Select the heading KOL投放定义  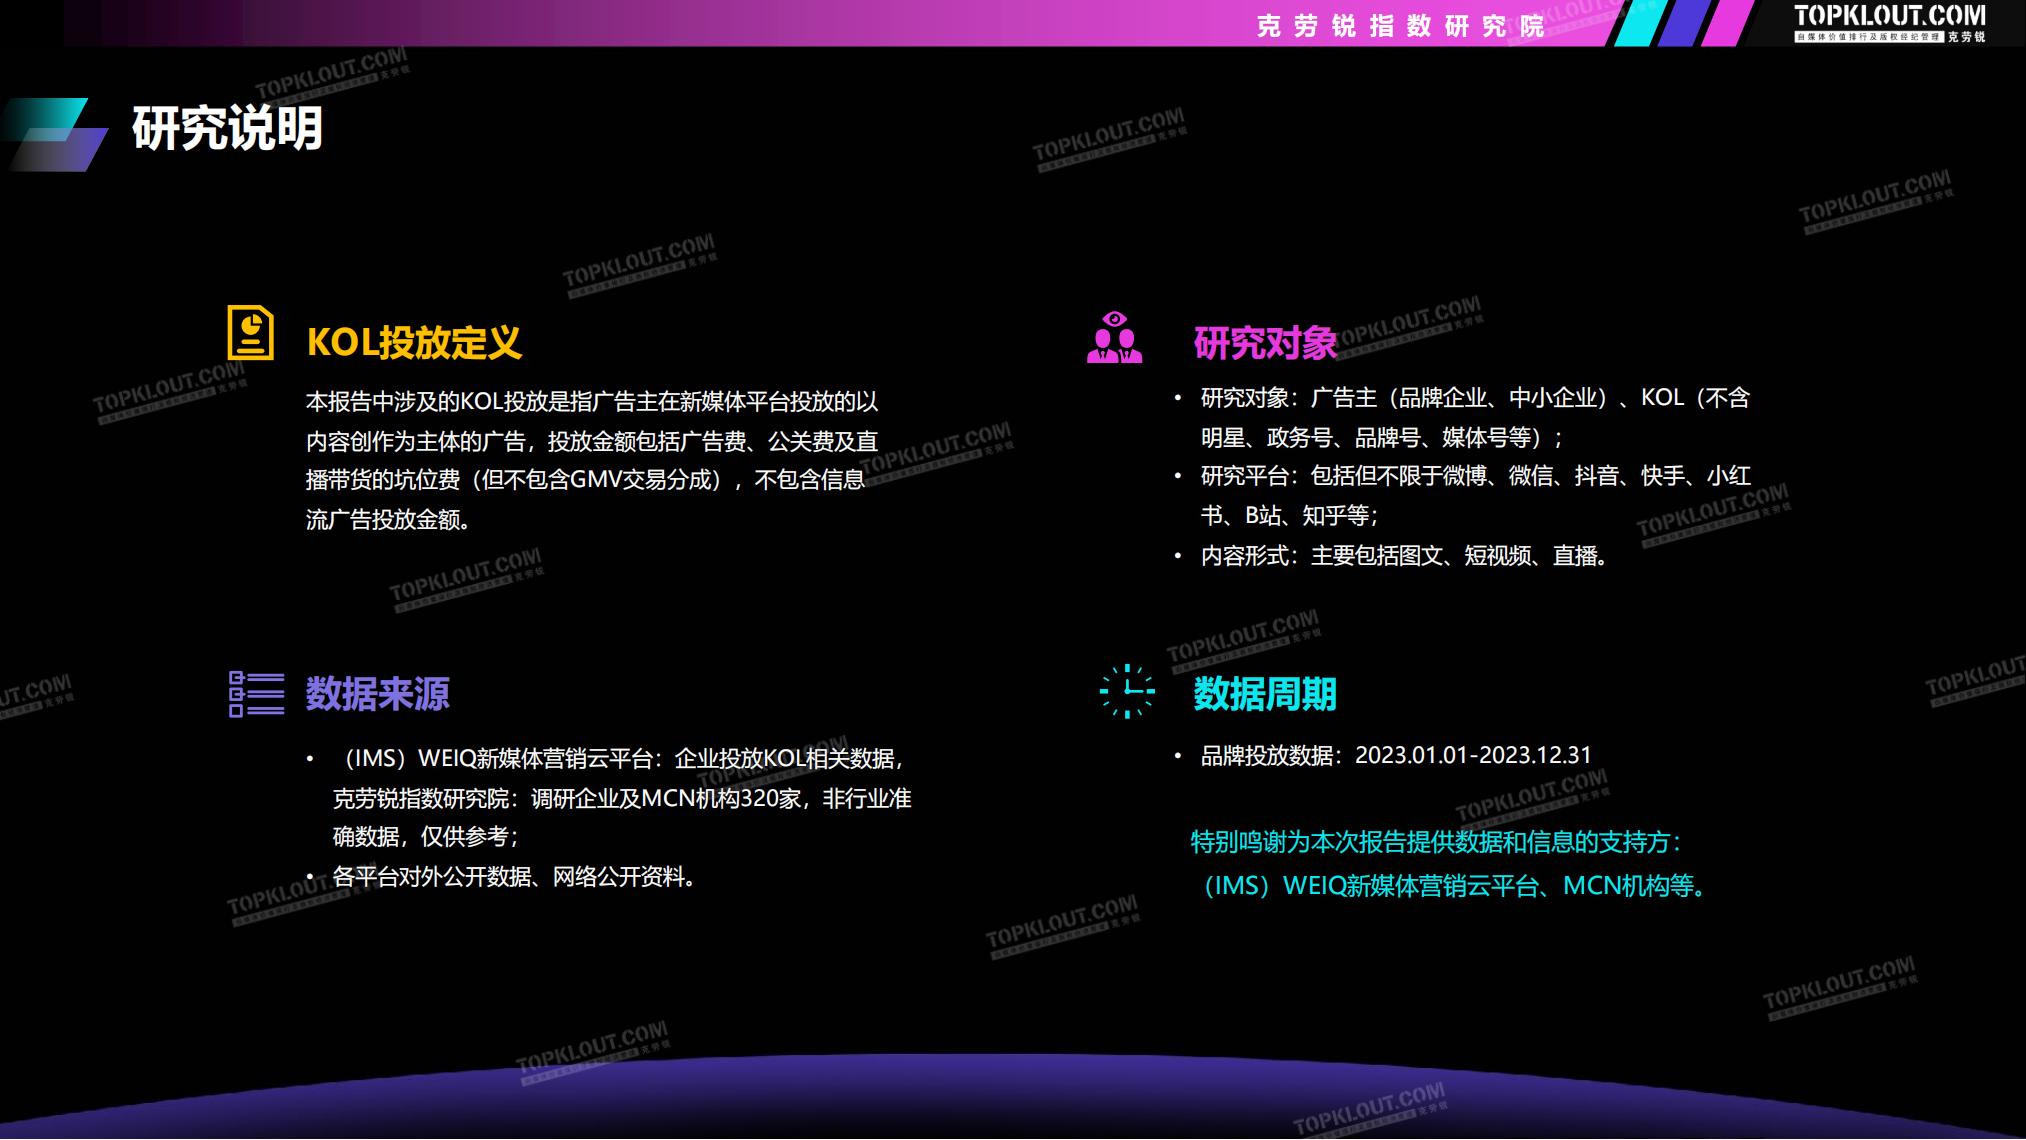(414, 342)
